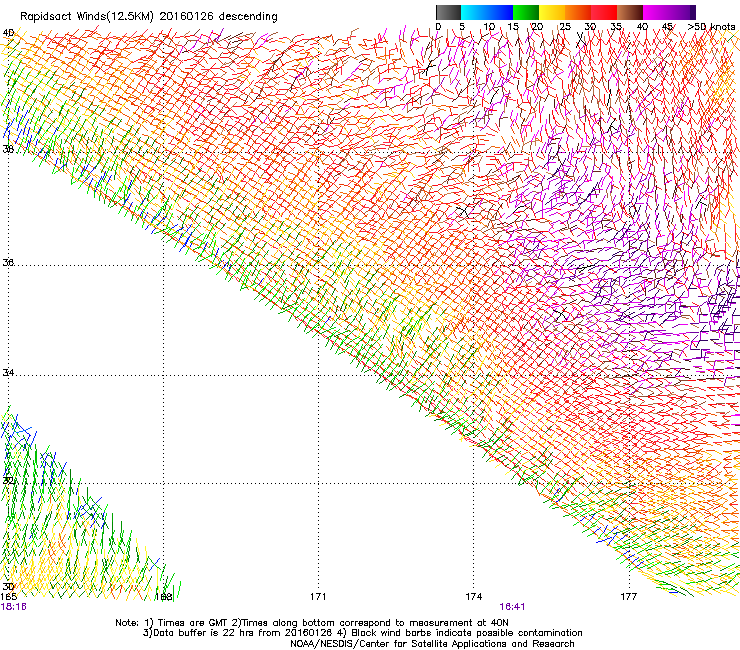
Task: Click the '34' latitude axis label
Action: 8,373
